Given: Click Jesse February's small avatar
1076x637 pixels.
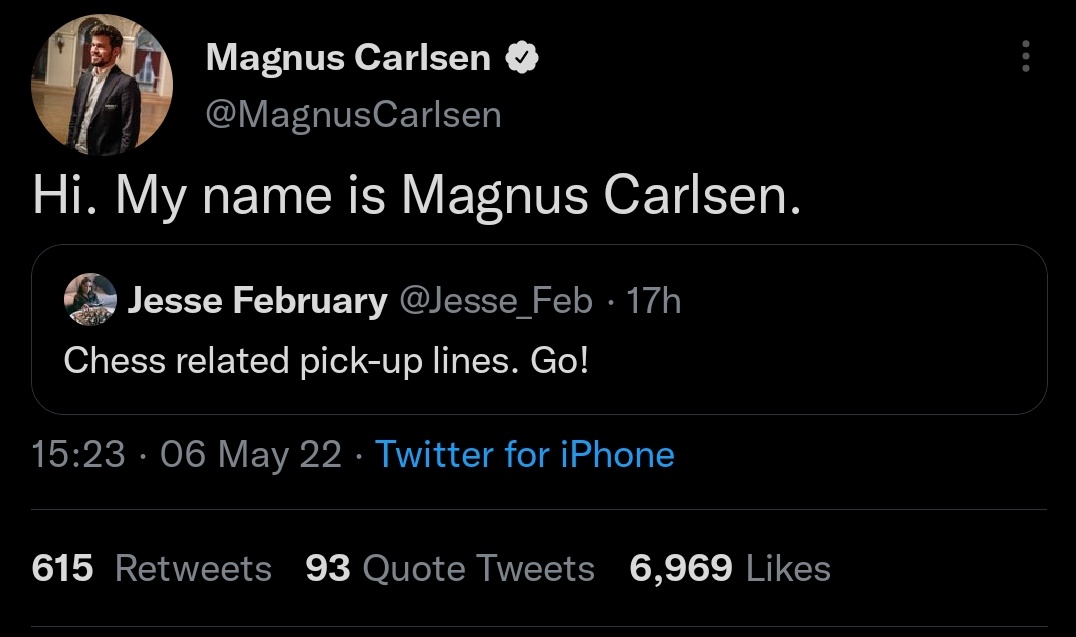Looking at the screenshot, I should [x=90, y=300].
